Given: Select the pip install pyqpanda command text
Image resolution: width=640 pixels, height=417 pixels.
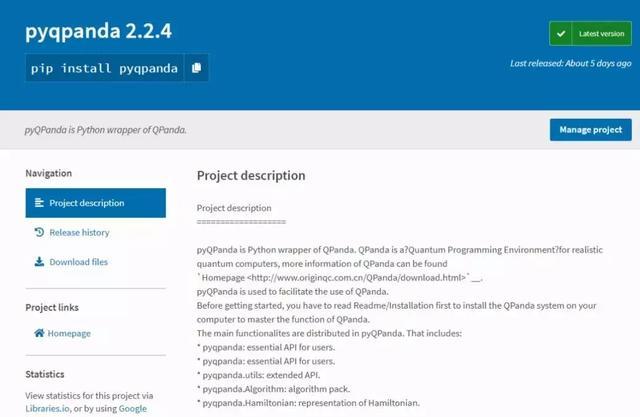Looking at the screenshot, I should point(105,68).
